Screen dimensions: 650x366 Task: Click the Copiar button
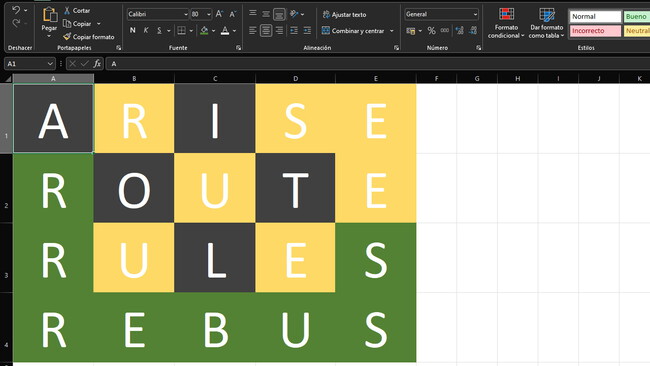pyautogui.click(x=77, y=24)
